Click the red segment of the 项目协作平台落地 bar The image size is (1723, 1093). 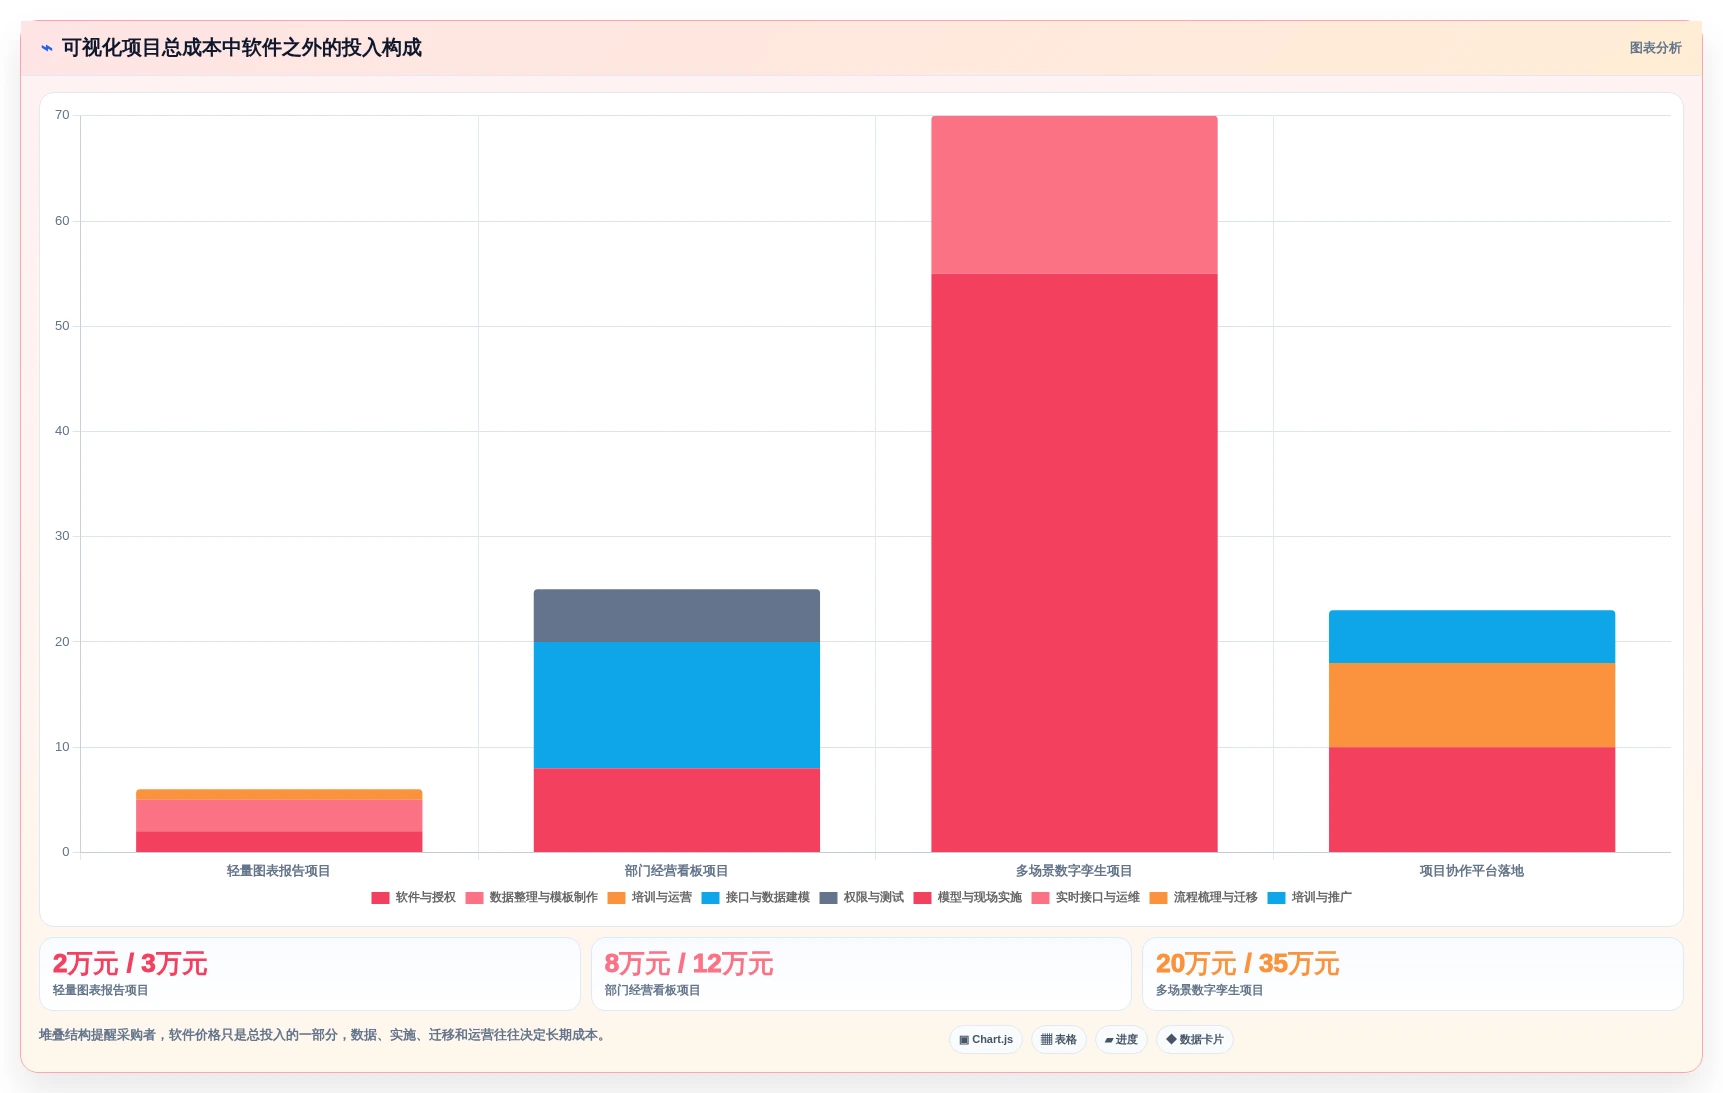(1471, 800)
